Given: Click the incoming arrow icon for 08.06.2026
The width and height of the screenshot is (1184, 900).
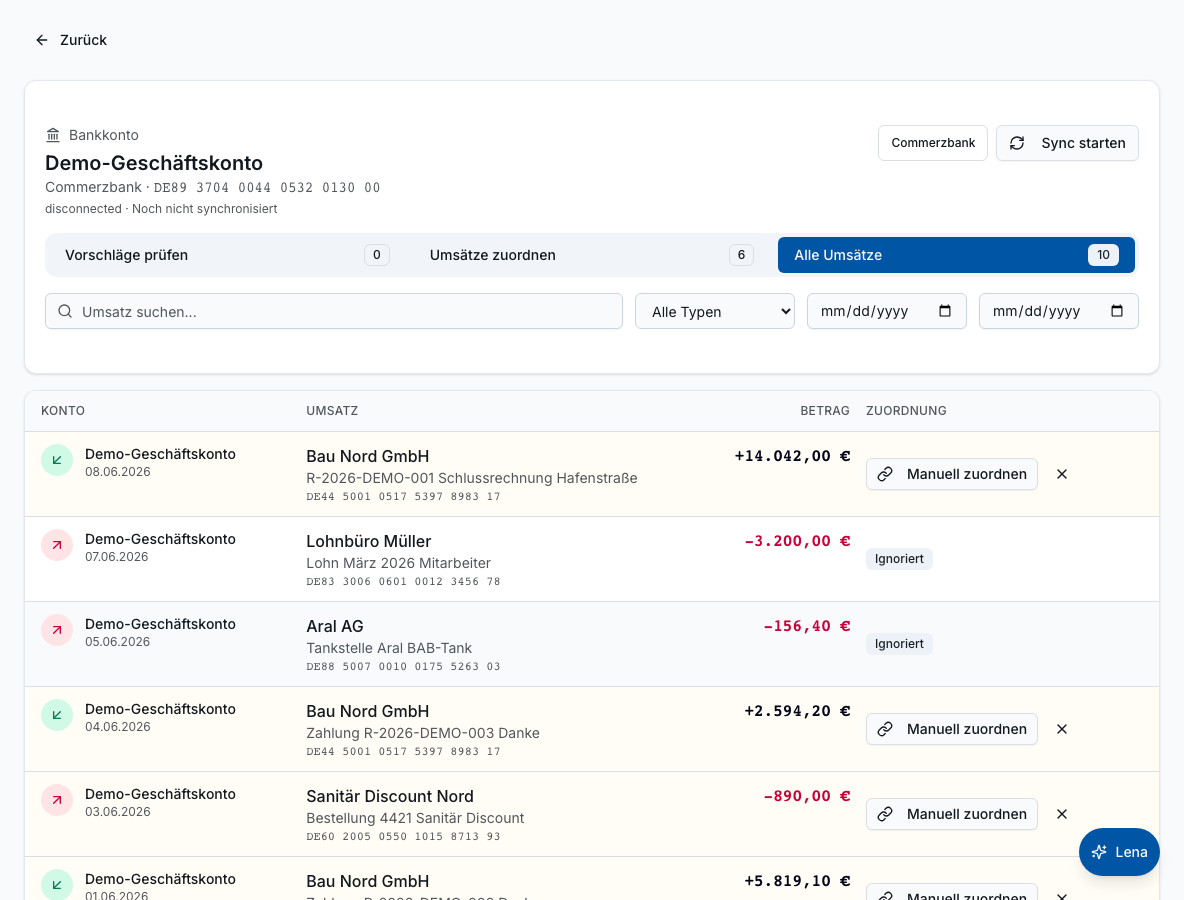Looking at the screenshot, I should click(57, 461).
